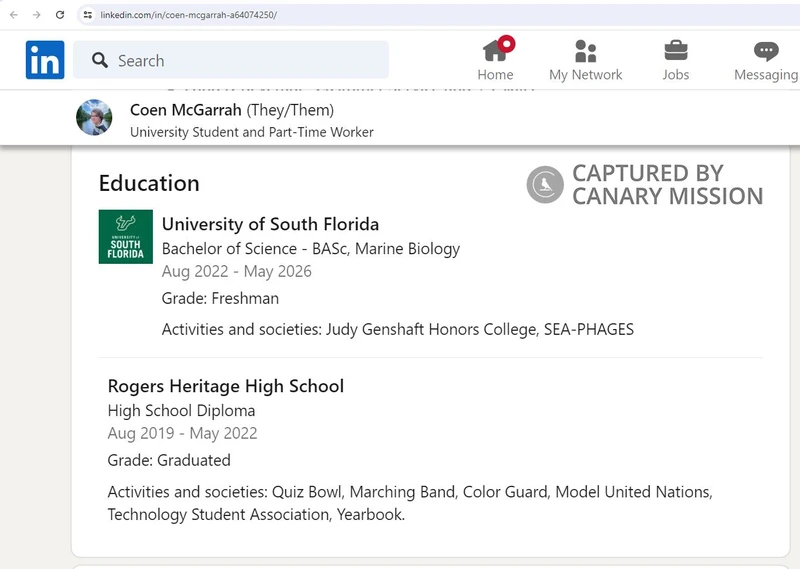Click the Judy Genshaft Honors College activities line
This screenshot has width=800, height=569.
(397, 329)
